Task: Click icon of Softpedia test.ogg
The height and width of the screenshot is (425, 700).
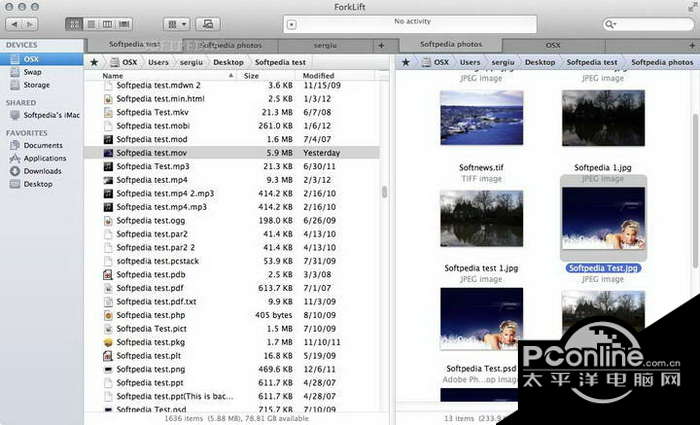Action: point(108,221)
